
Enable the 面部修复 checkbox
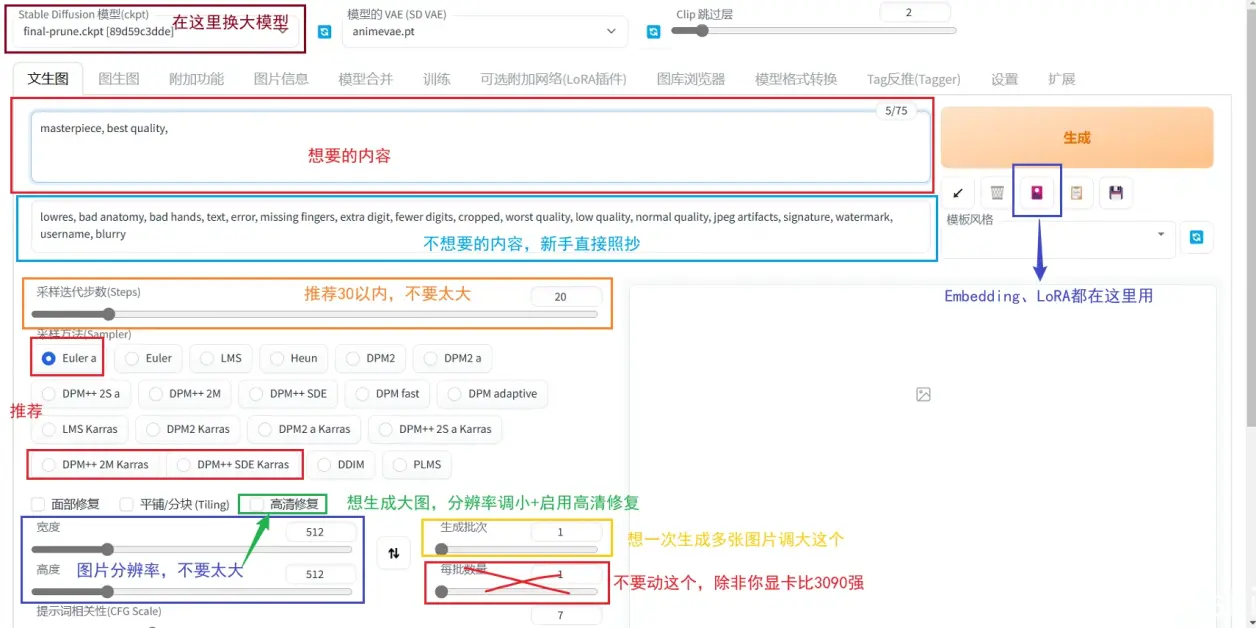click(38, 504)
